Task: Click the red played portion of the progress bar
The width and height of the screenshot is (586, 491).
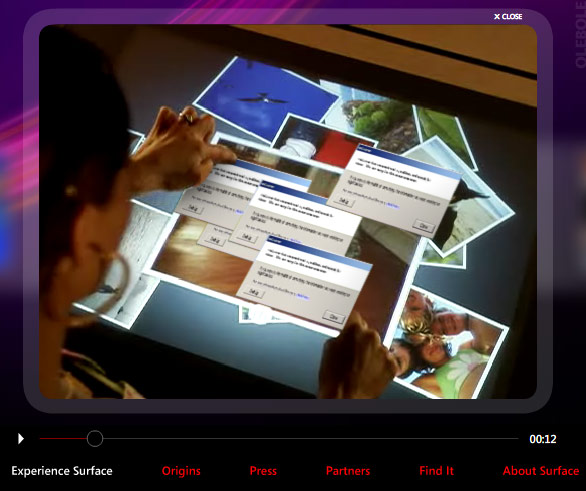Action: pos(63,438)
